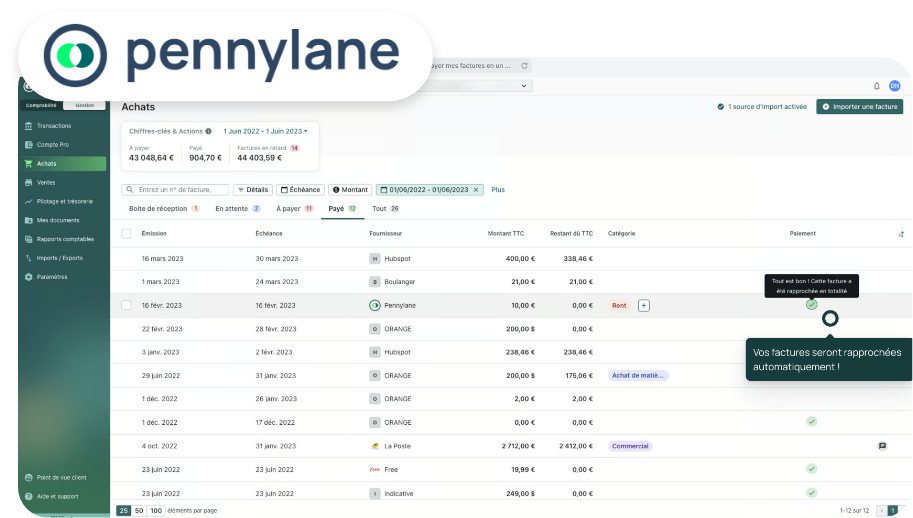
Task: Open comment icon on La Poste row
Action: (882, 446)
